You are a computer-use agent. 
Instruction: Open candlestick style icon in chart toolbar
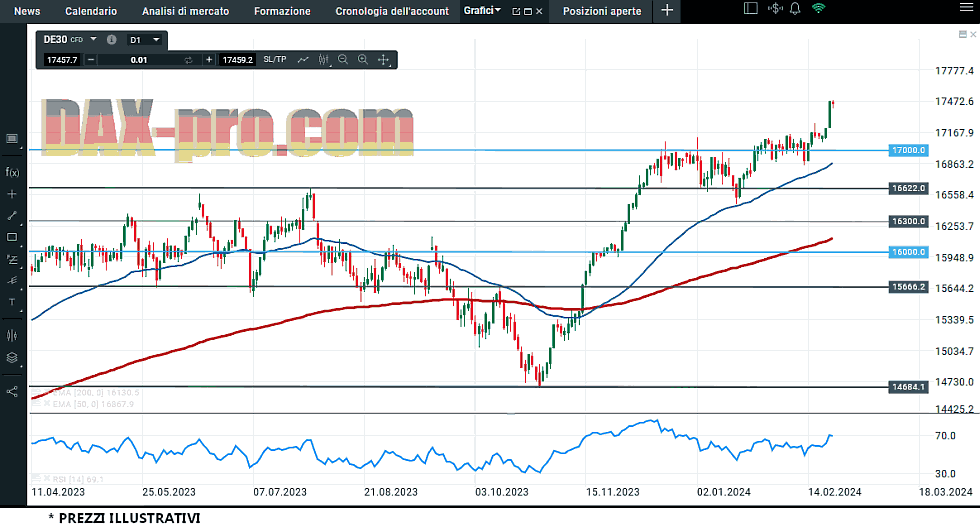pos(323,60)
